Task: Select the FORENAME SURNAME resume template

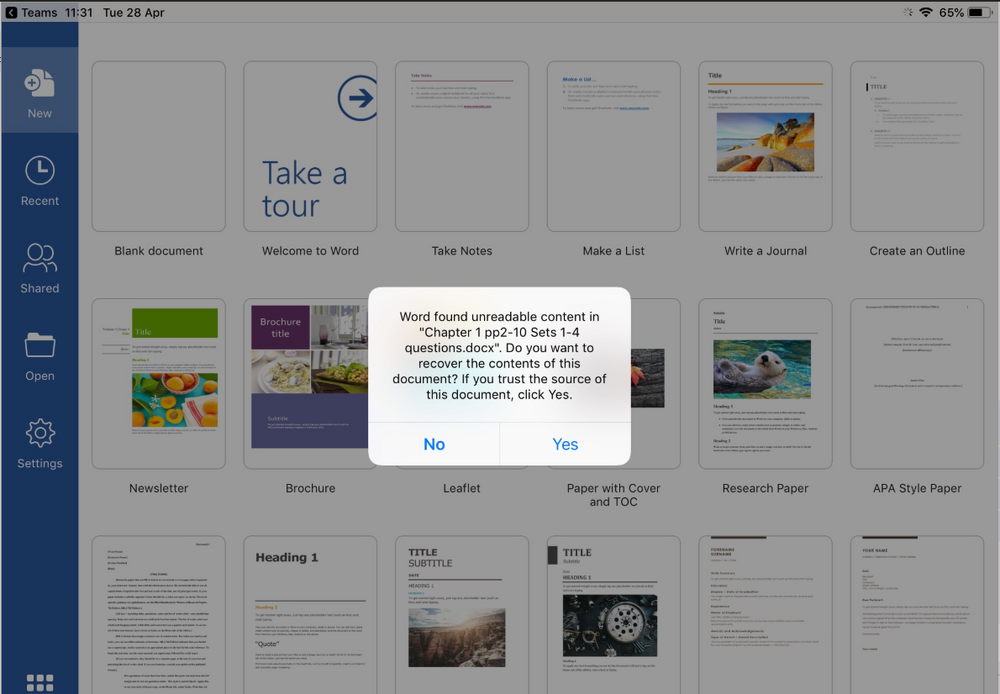Action: tap(765, 614)
